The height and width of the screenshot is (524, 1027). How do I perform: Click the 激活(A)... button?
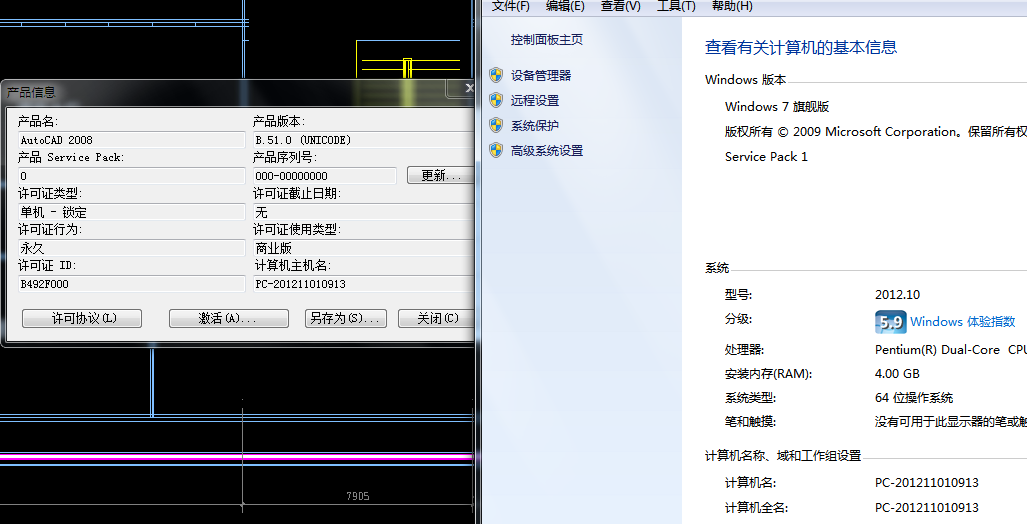coord(229,318)
